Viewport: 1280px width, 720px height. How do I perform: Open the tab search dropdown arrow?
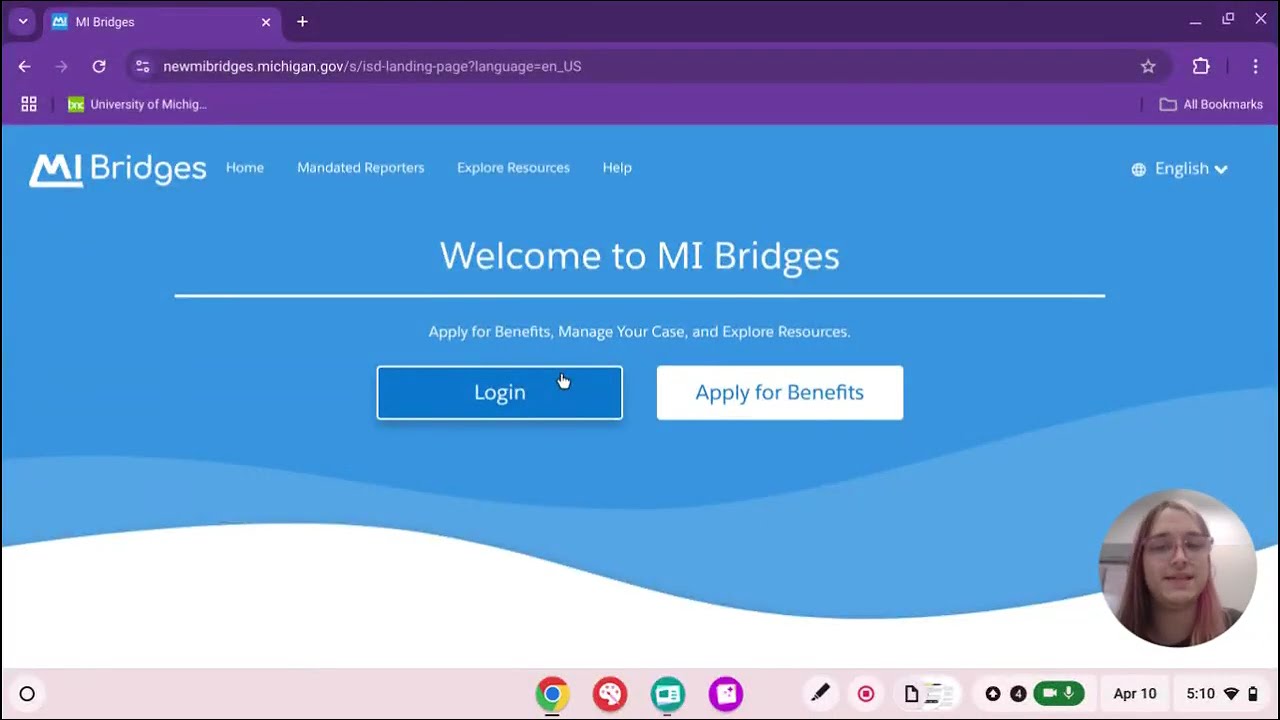pos(22,22)
